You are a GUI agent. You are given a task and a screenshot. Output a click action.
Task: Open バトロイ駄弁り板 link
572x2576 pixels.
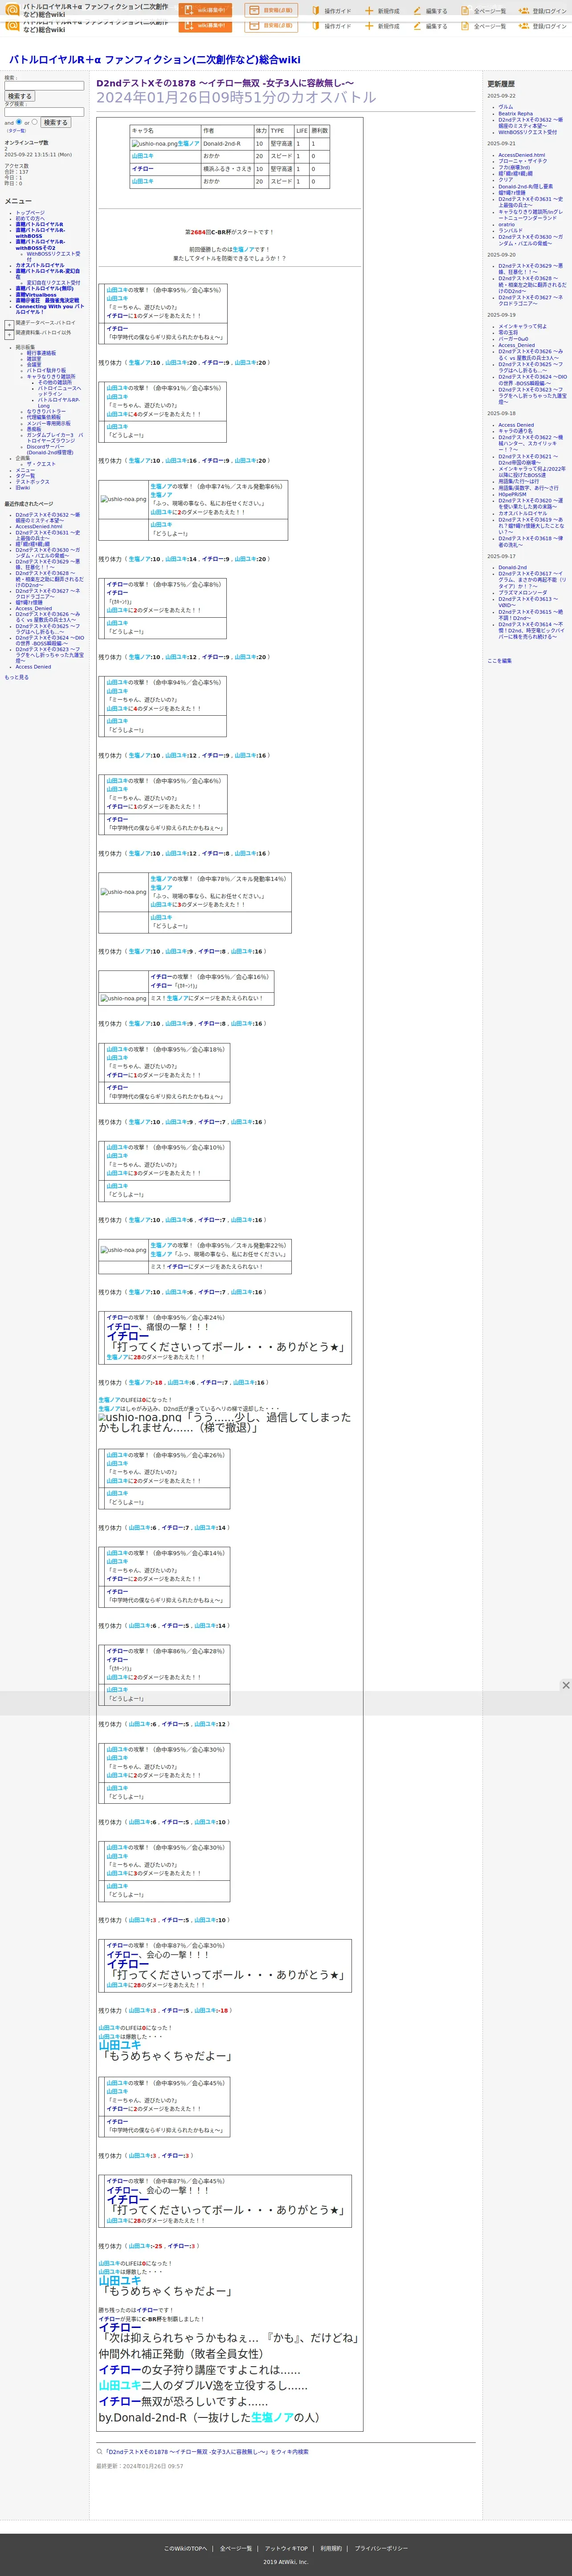point(46,370)
